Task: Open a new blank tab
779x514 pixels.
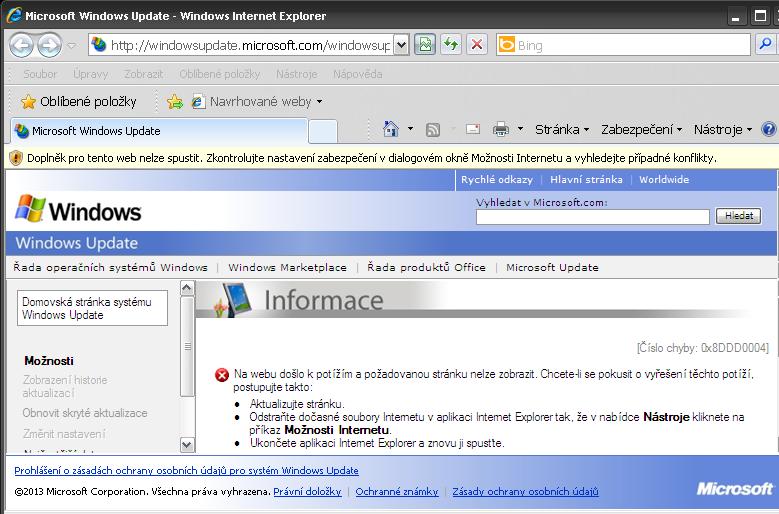Action: click(x=323, y=132)
